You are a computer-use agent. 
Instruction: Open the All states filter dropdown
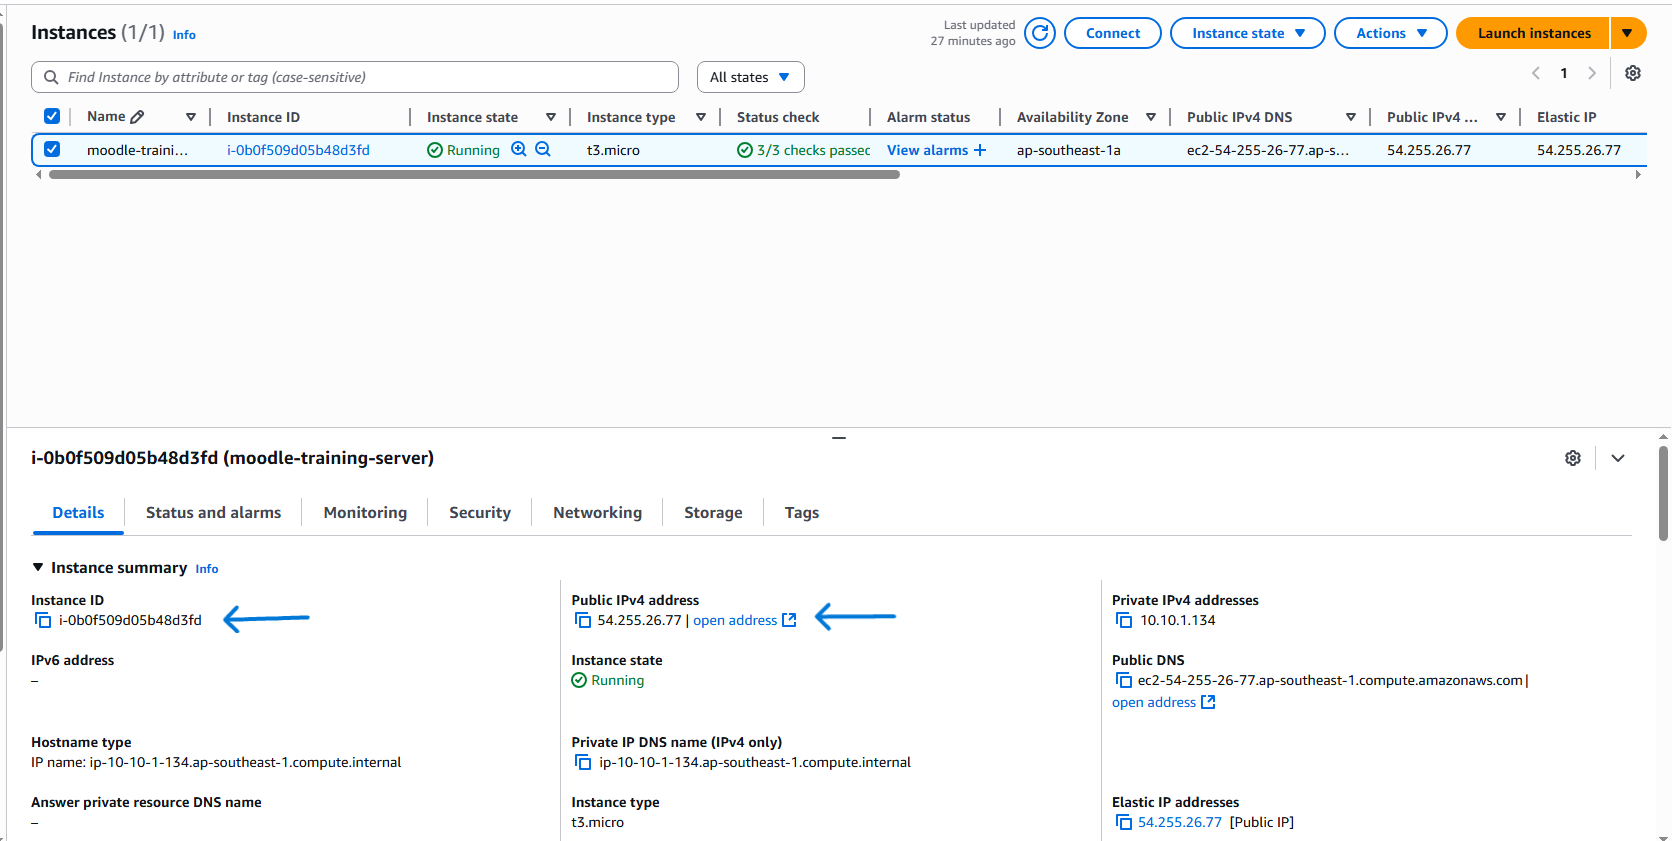(x=750, y=77)
